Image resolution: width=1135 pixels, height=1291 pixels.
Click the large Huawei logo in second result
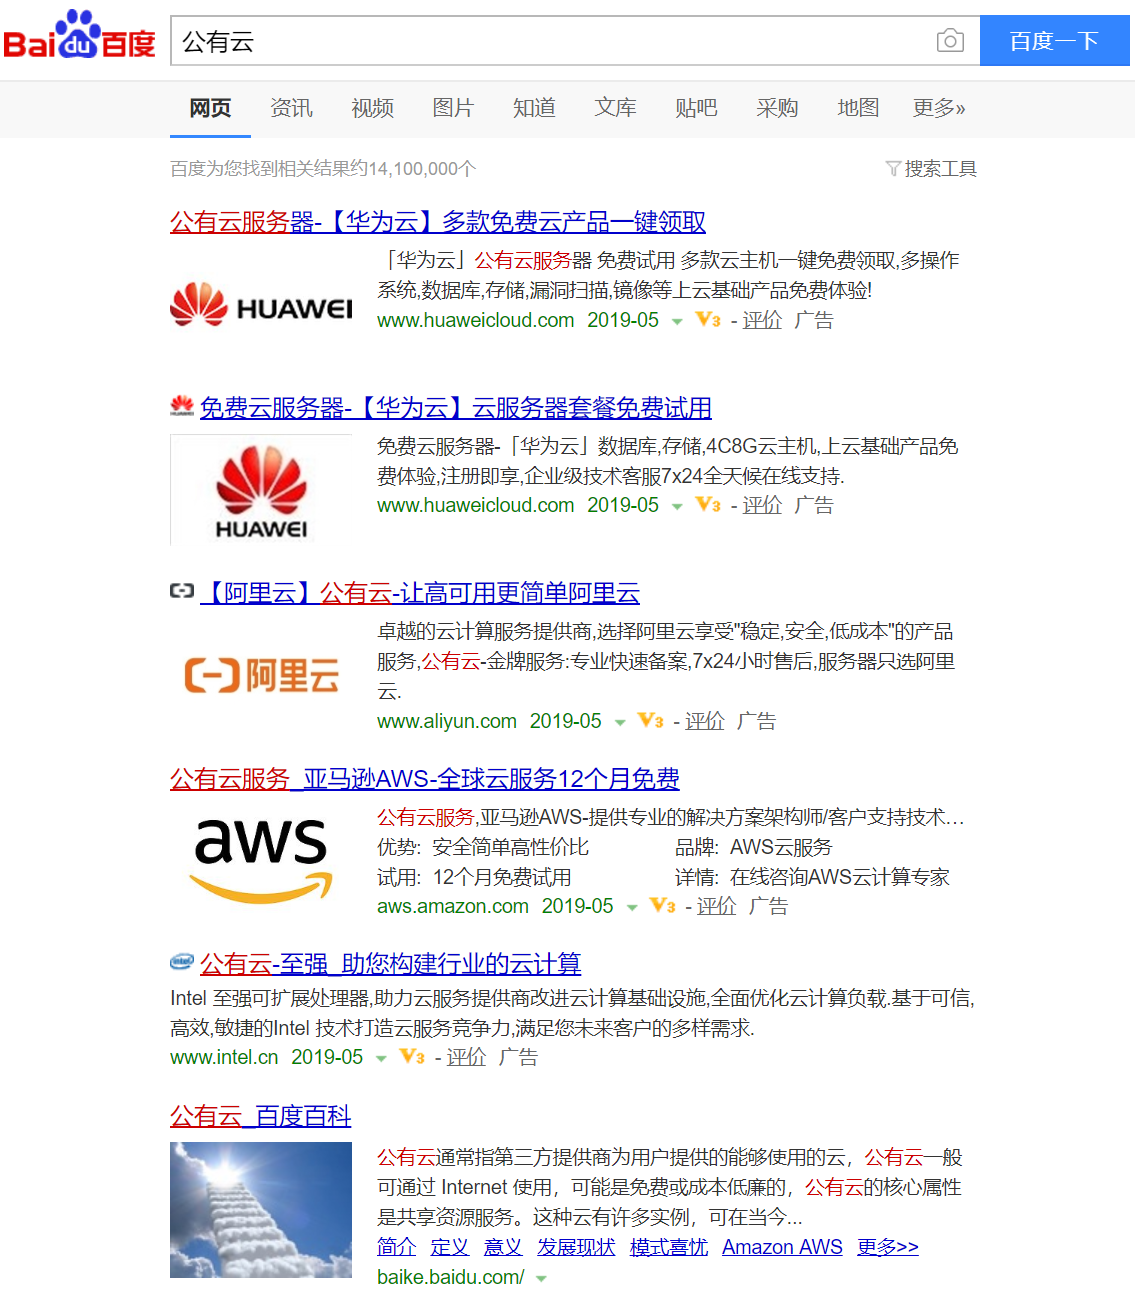coord(261,490)
